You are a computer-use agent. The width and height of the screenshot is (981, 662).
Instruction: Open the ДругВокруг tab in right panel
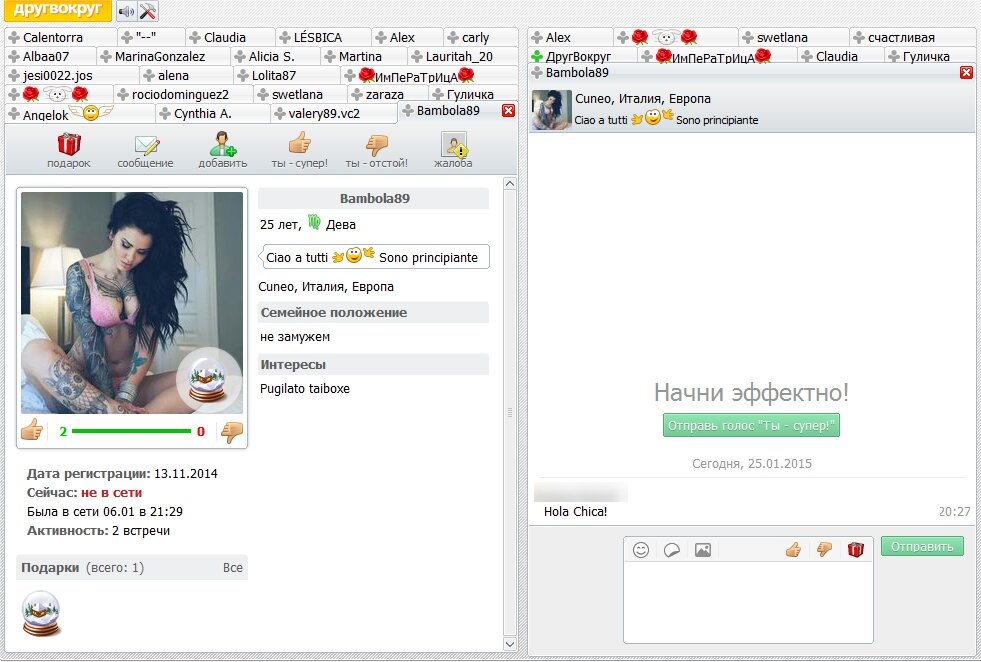pos(578,57)
